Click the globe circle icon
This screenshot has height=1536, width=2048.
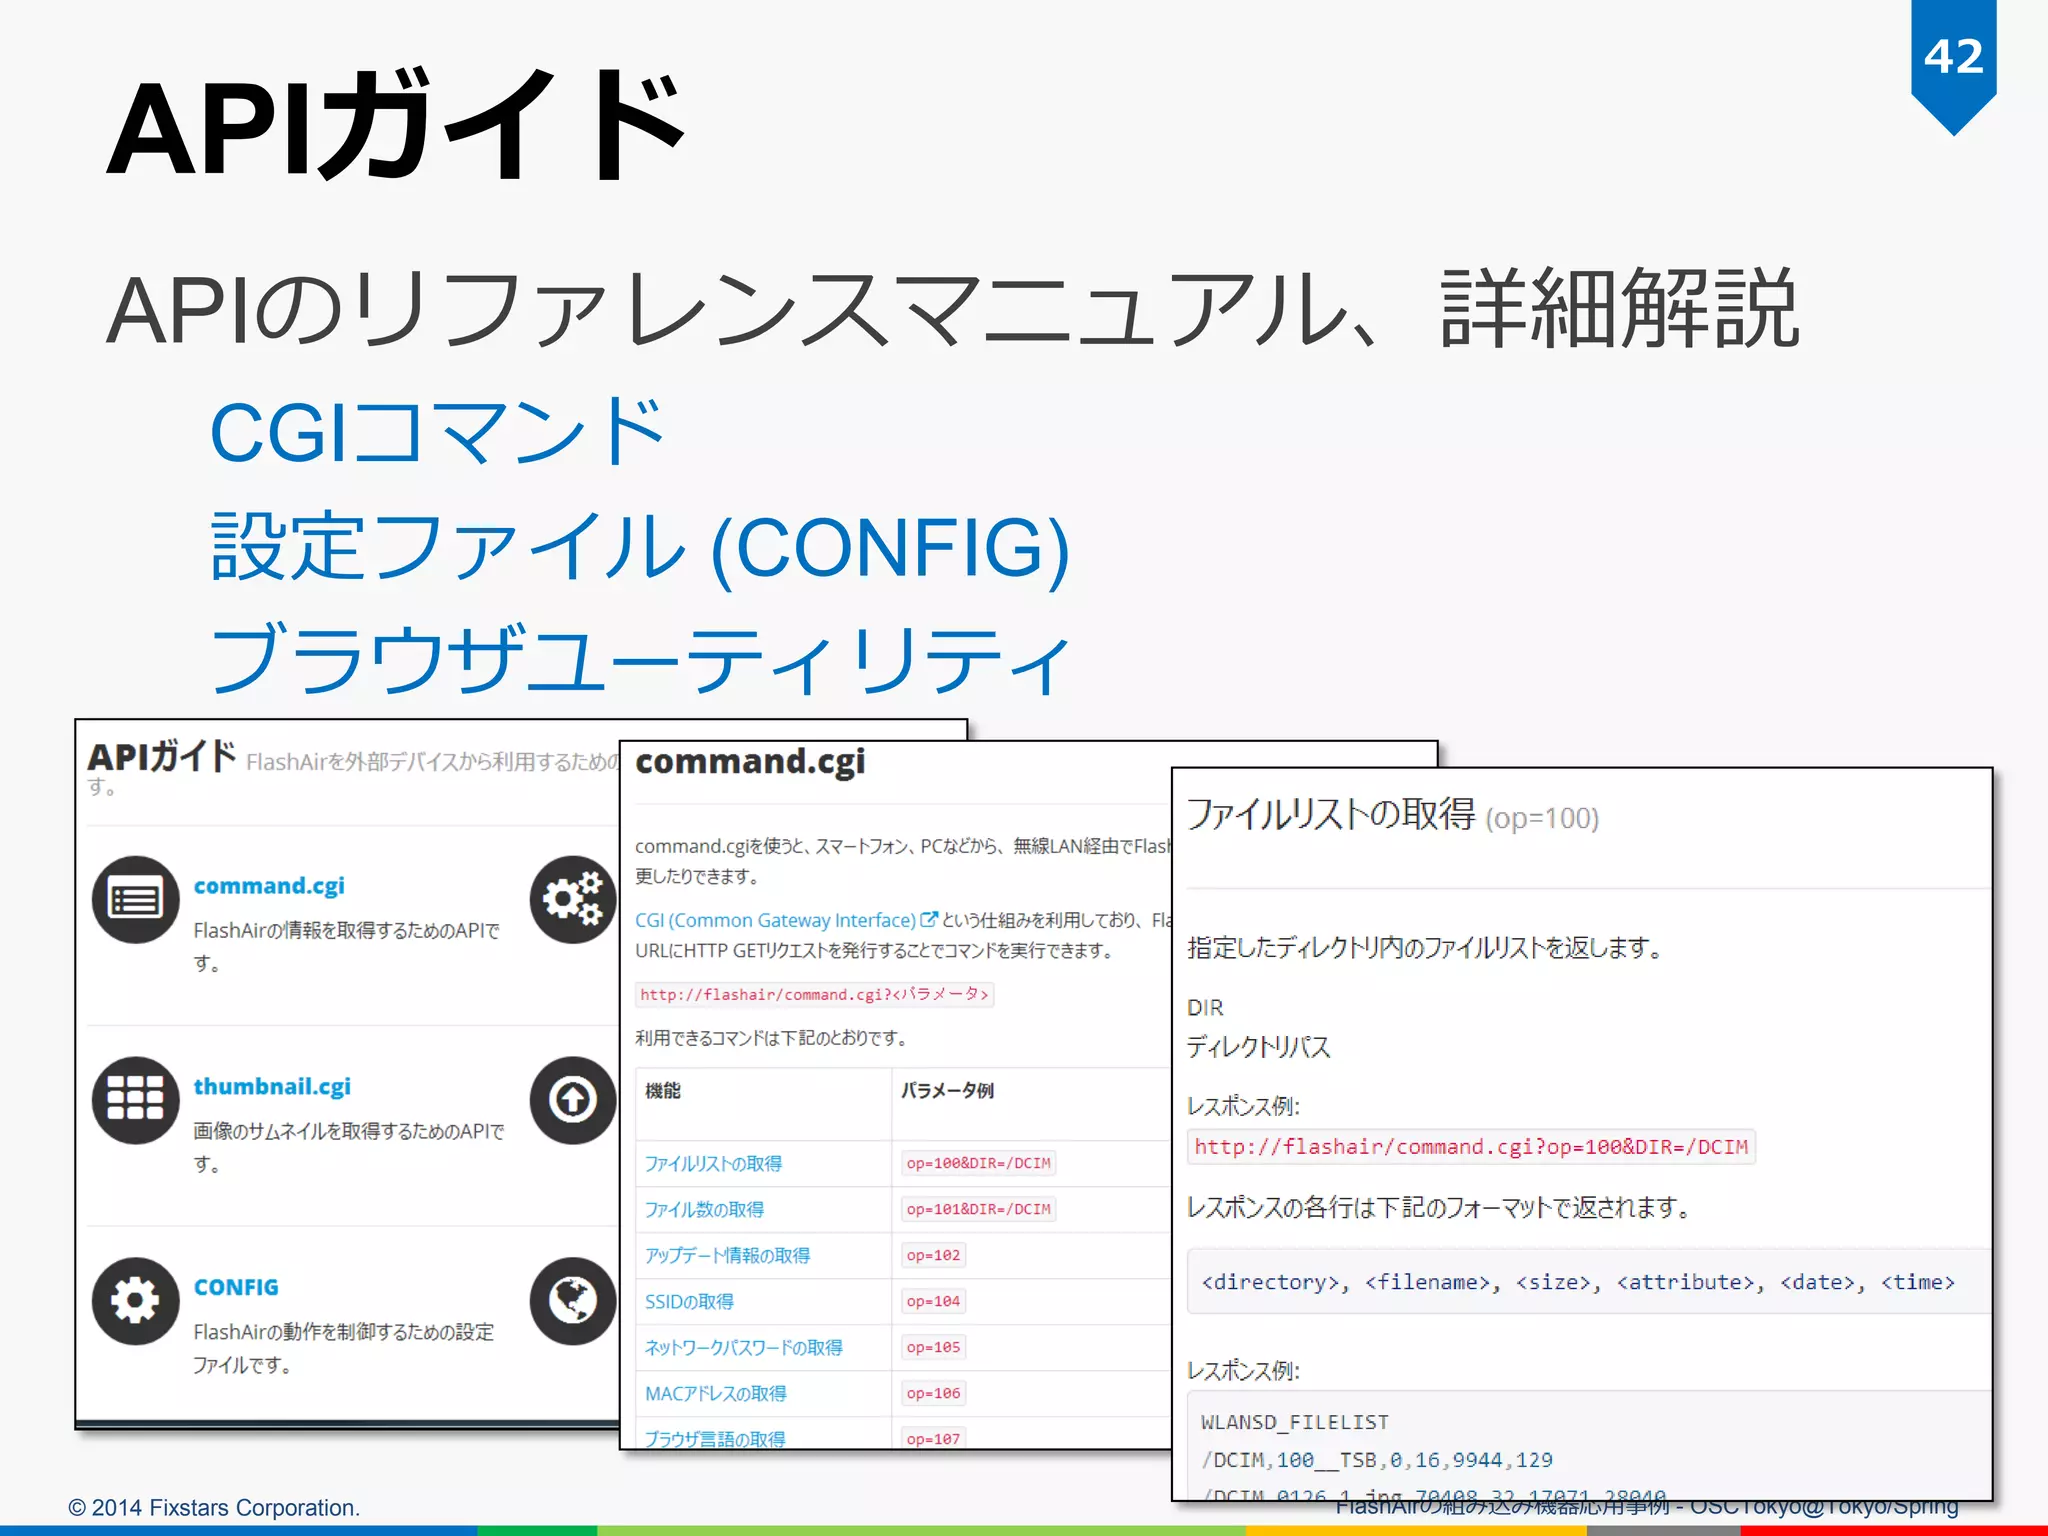tap(573, 1301)
